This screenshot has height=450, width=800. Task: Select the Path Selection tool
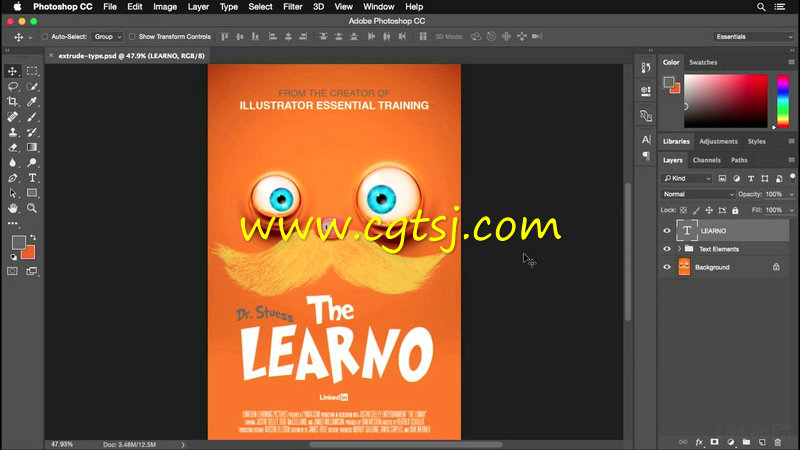point(13,193)
